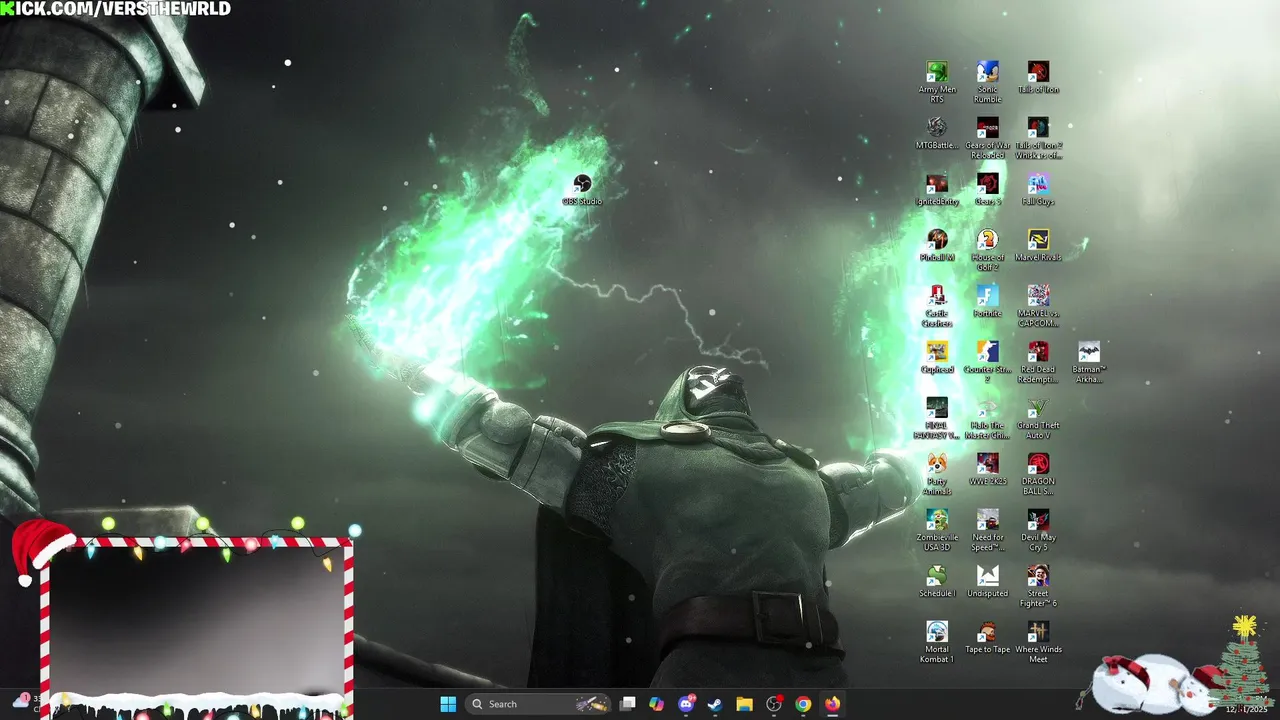Click the Zombieville USA 3D icon
The height and width of the screenshot is (720, 1280).
coord(937,530)
